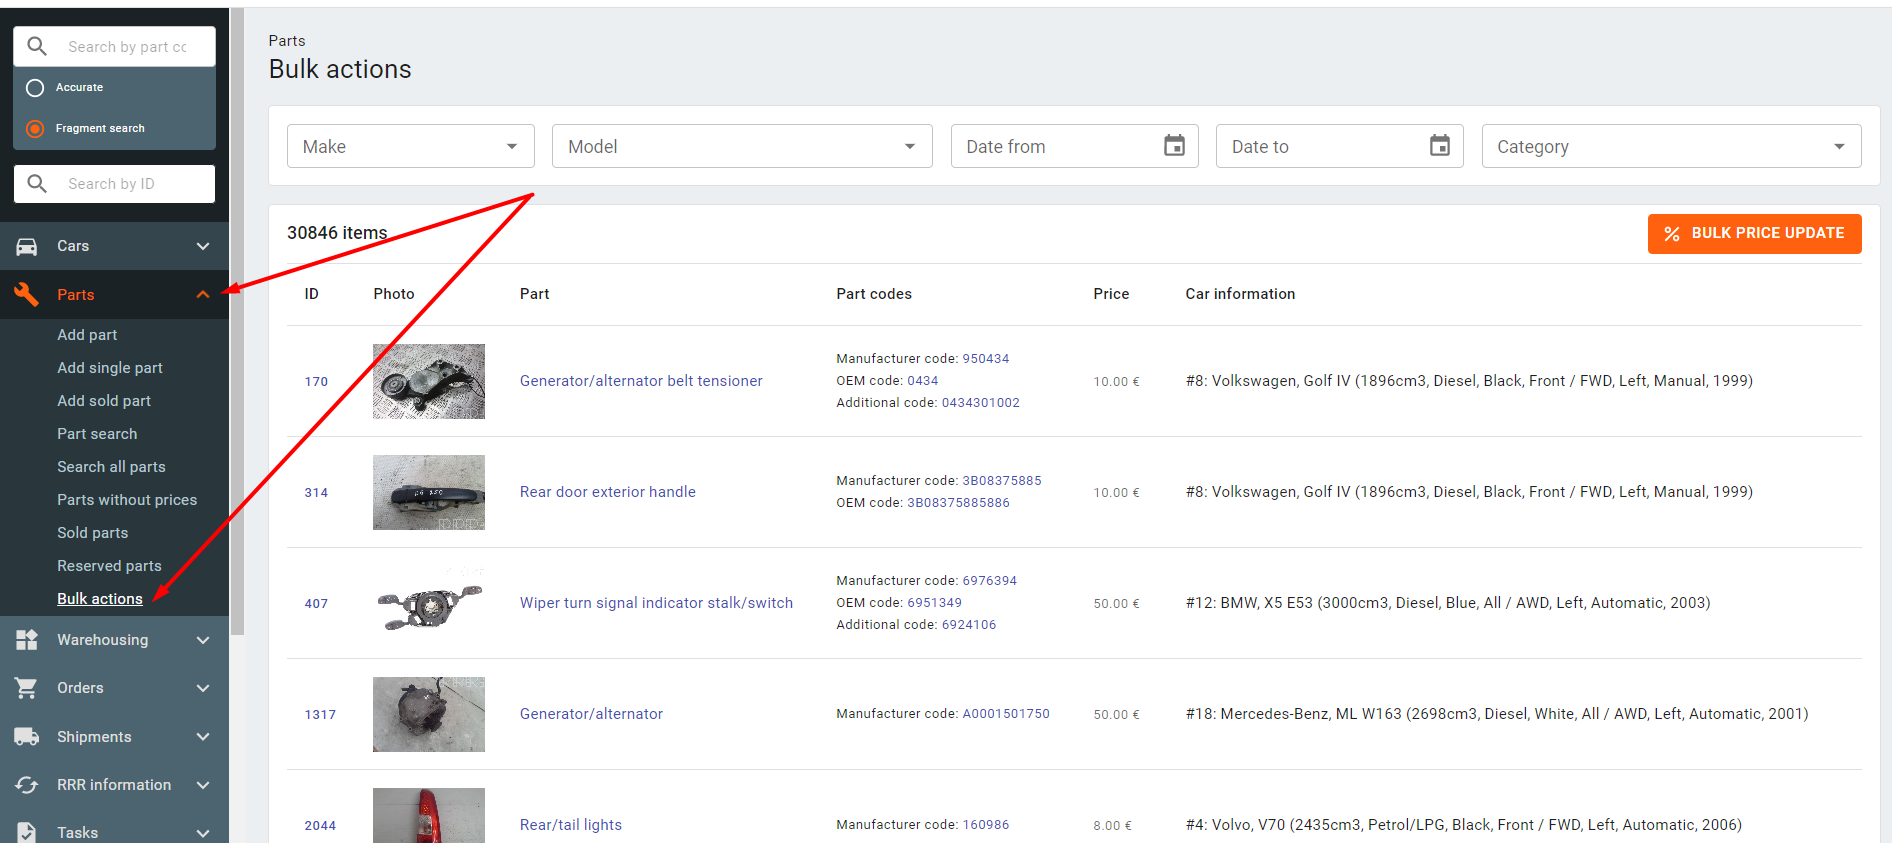Click the Warehousing boxes icon
The height and width of the screenshot is (843, 1892).
(27, 640)
